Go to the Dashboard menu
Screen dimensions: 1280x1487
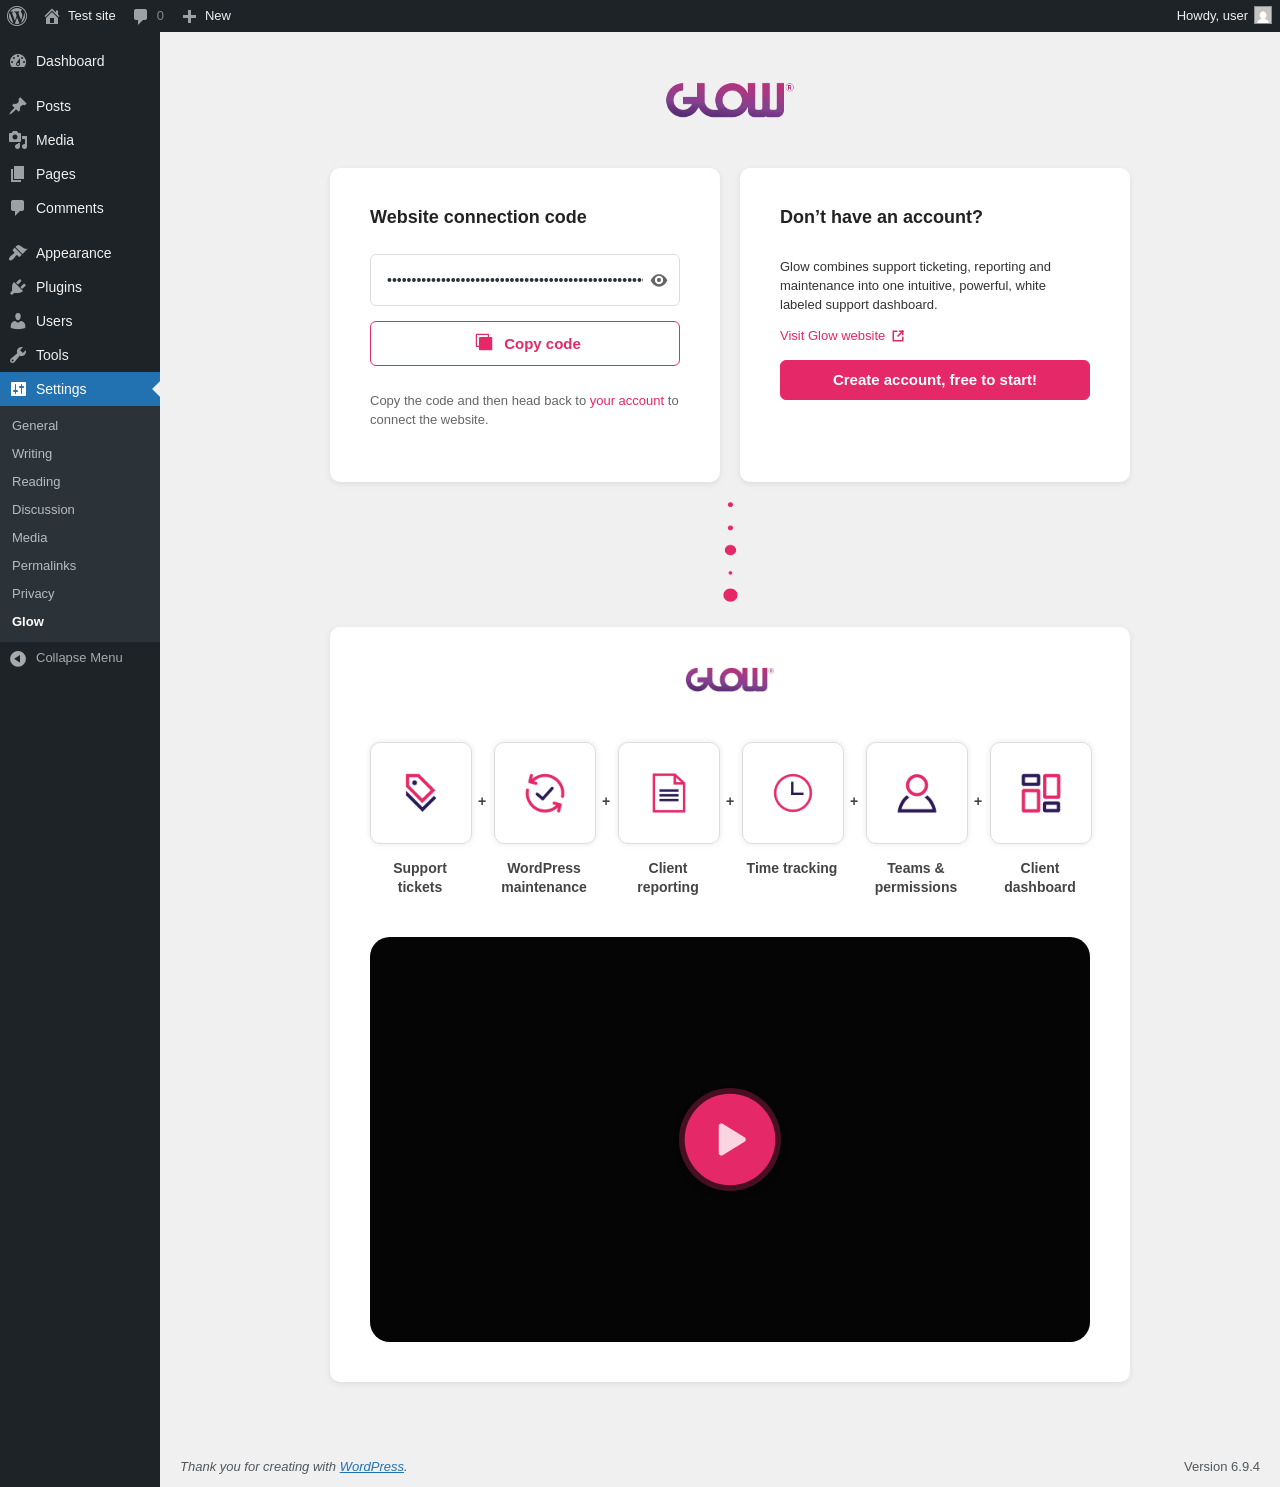(80, 61)
